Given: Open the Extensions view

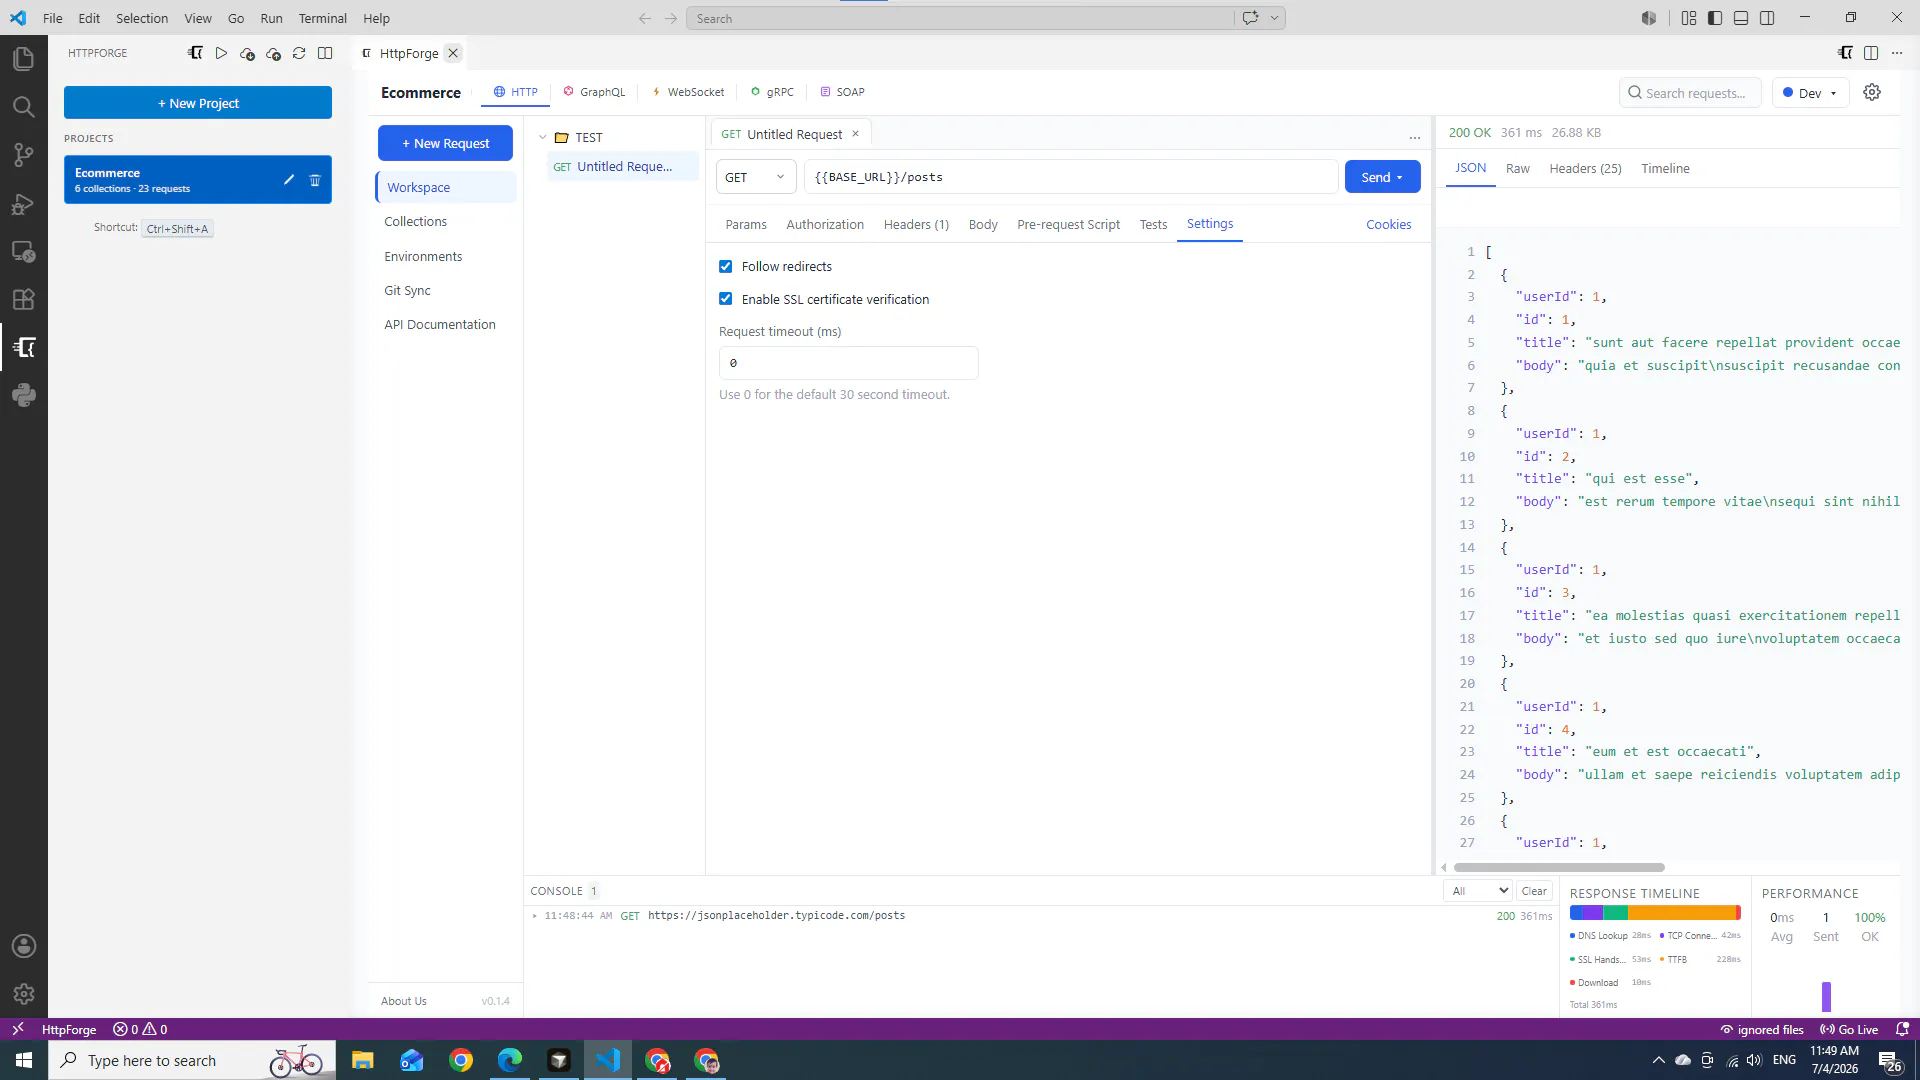Looking at the screenshot, I should coord(23,300).
